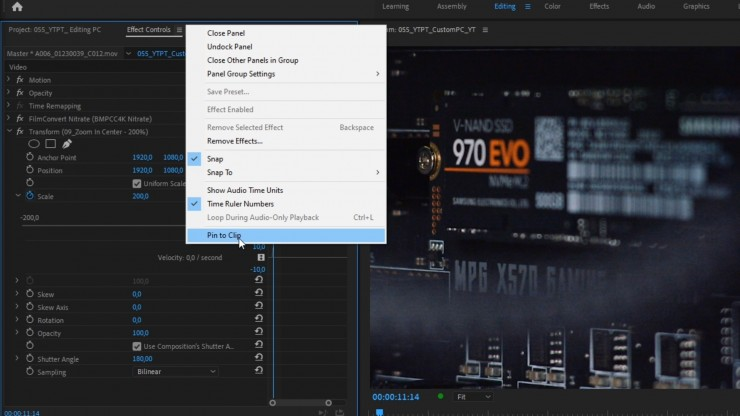This screenshot has height=416, width=740.
Task: Switch to the Learning workspace
Action: pyautogui.click(x=395, y=7)
